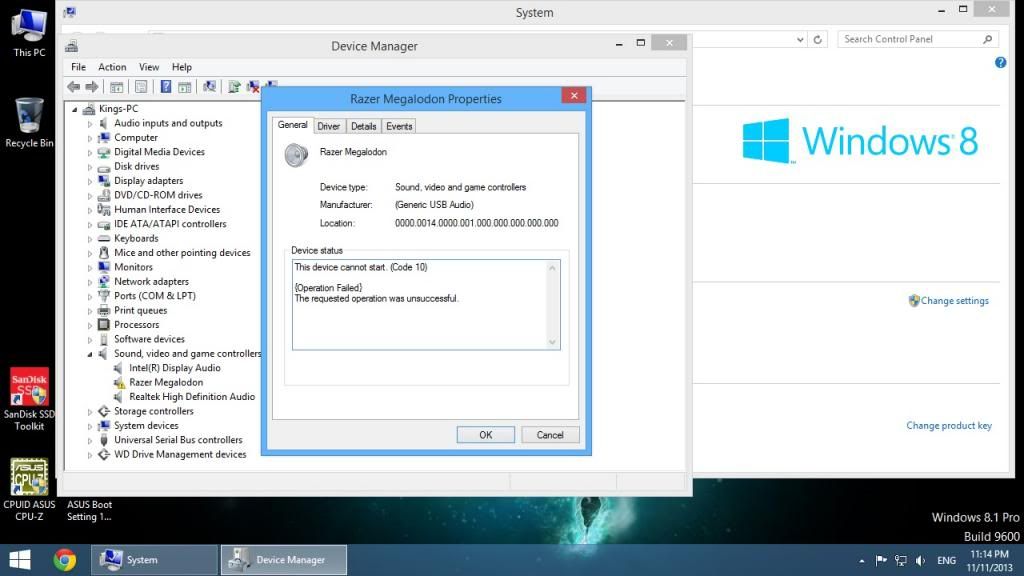Open the Action menu in Device Manager
The image size is (1024, 576).
[x=112, y=67]
